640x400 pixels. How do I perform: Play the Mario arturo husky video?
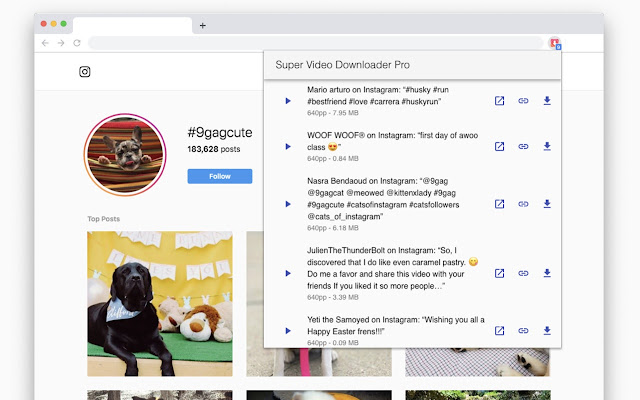tap(288, 101)
